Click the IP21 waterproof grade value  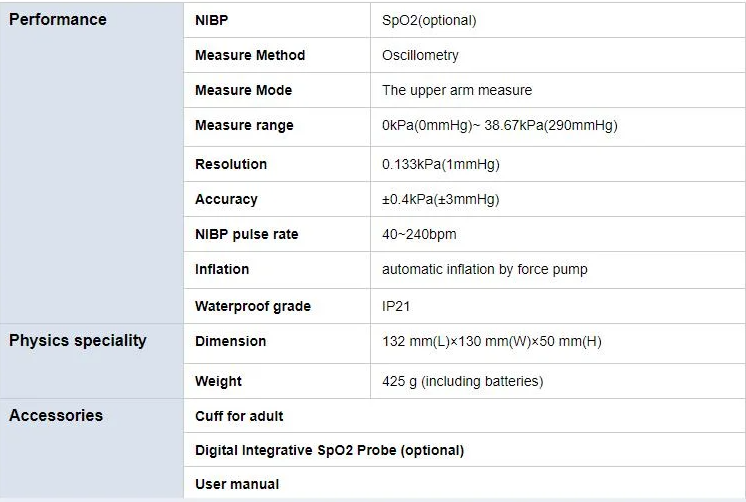[x=396, y=306]
